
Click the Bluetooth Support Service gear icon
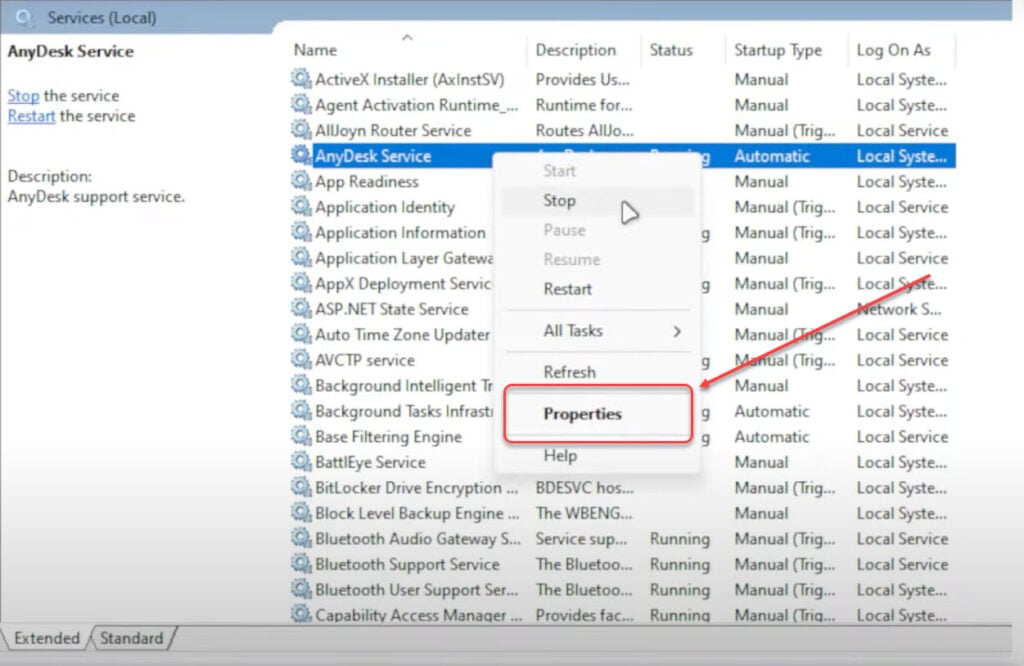point(301,564)
